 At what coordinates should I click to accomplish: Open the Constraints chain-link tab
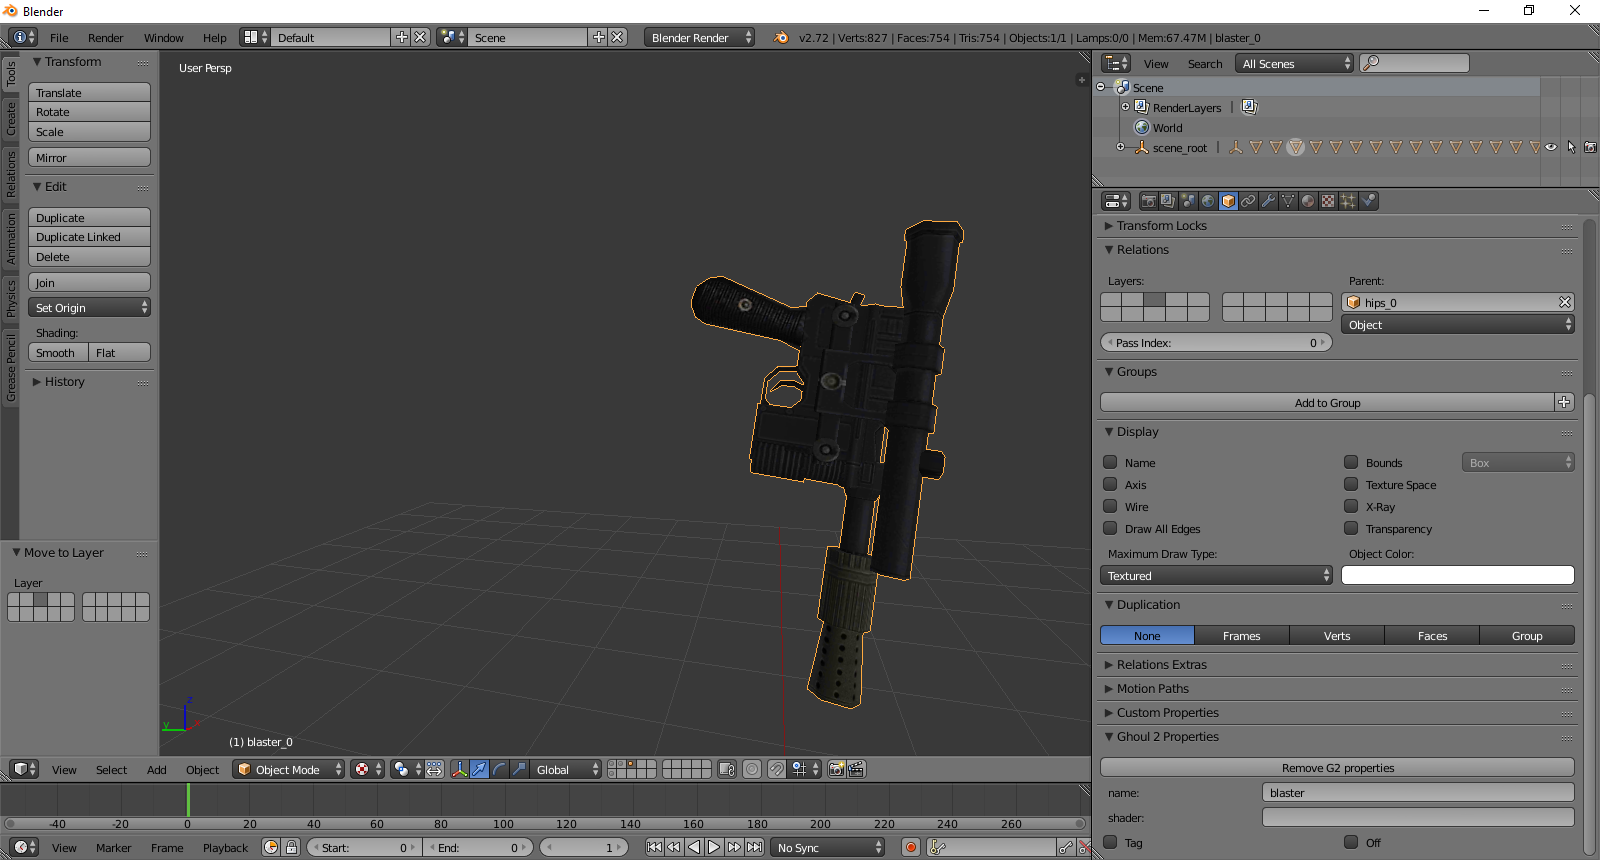(x=1248, y=201)
